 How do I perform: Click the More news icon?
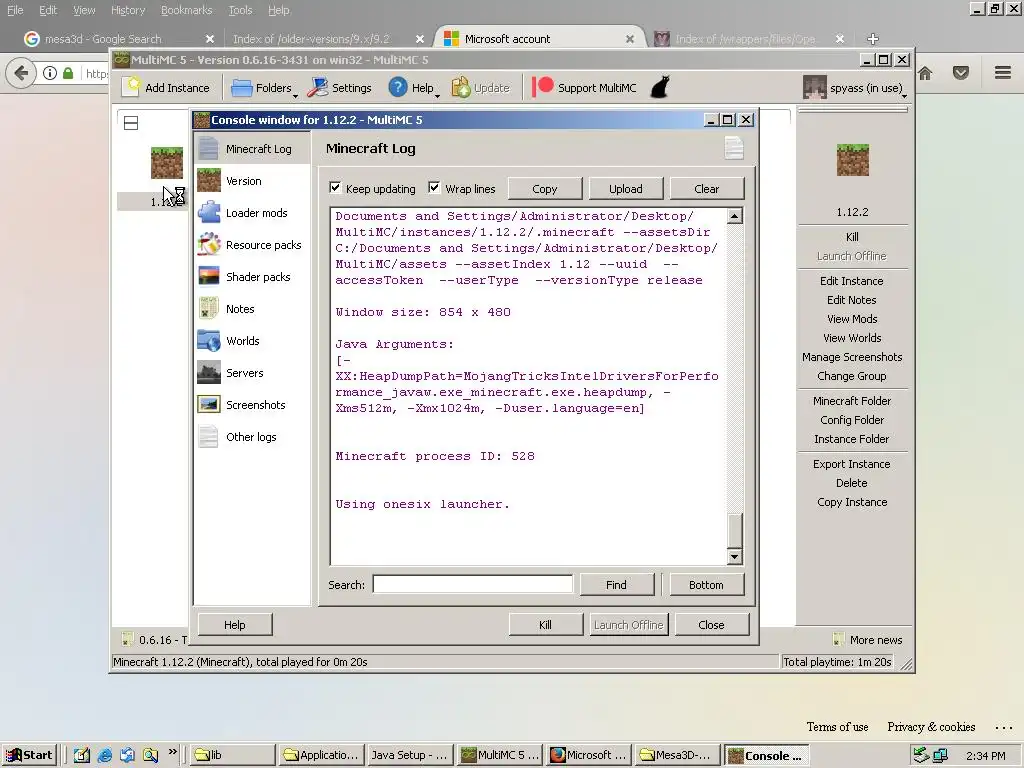coord(839,639)
